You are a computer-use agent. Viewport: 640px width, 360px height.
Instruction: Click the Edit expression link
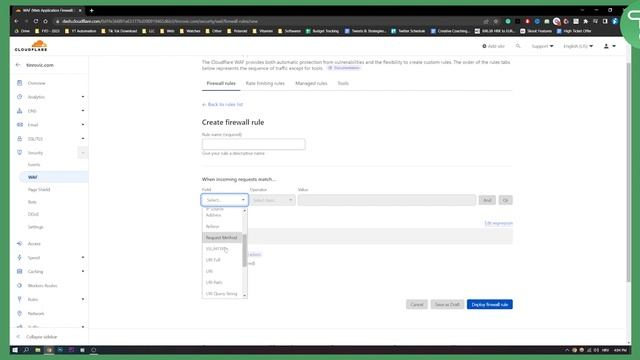coord(498,223)
